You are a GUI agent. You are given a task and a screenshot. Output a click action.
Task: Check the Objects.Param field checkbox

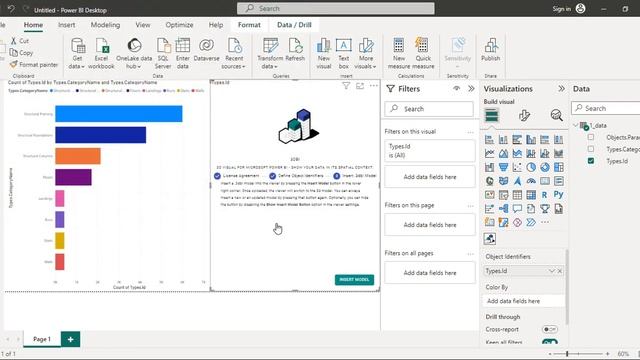591,137
